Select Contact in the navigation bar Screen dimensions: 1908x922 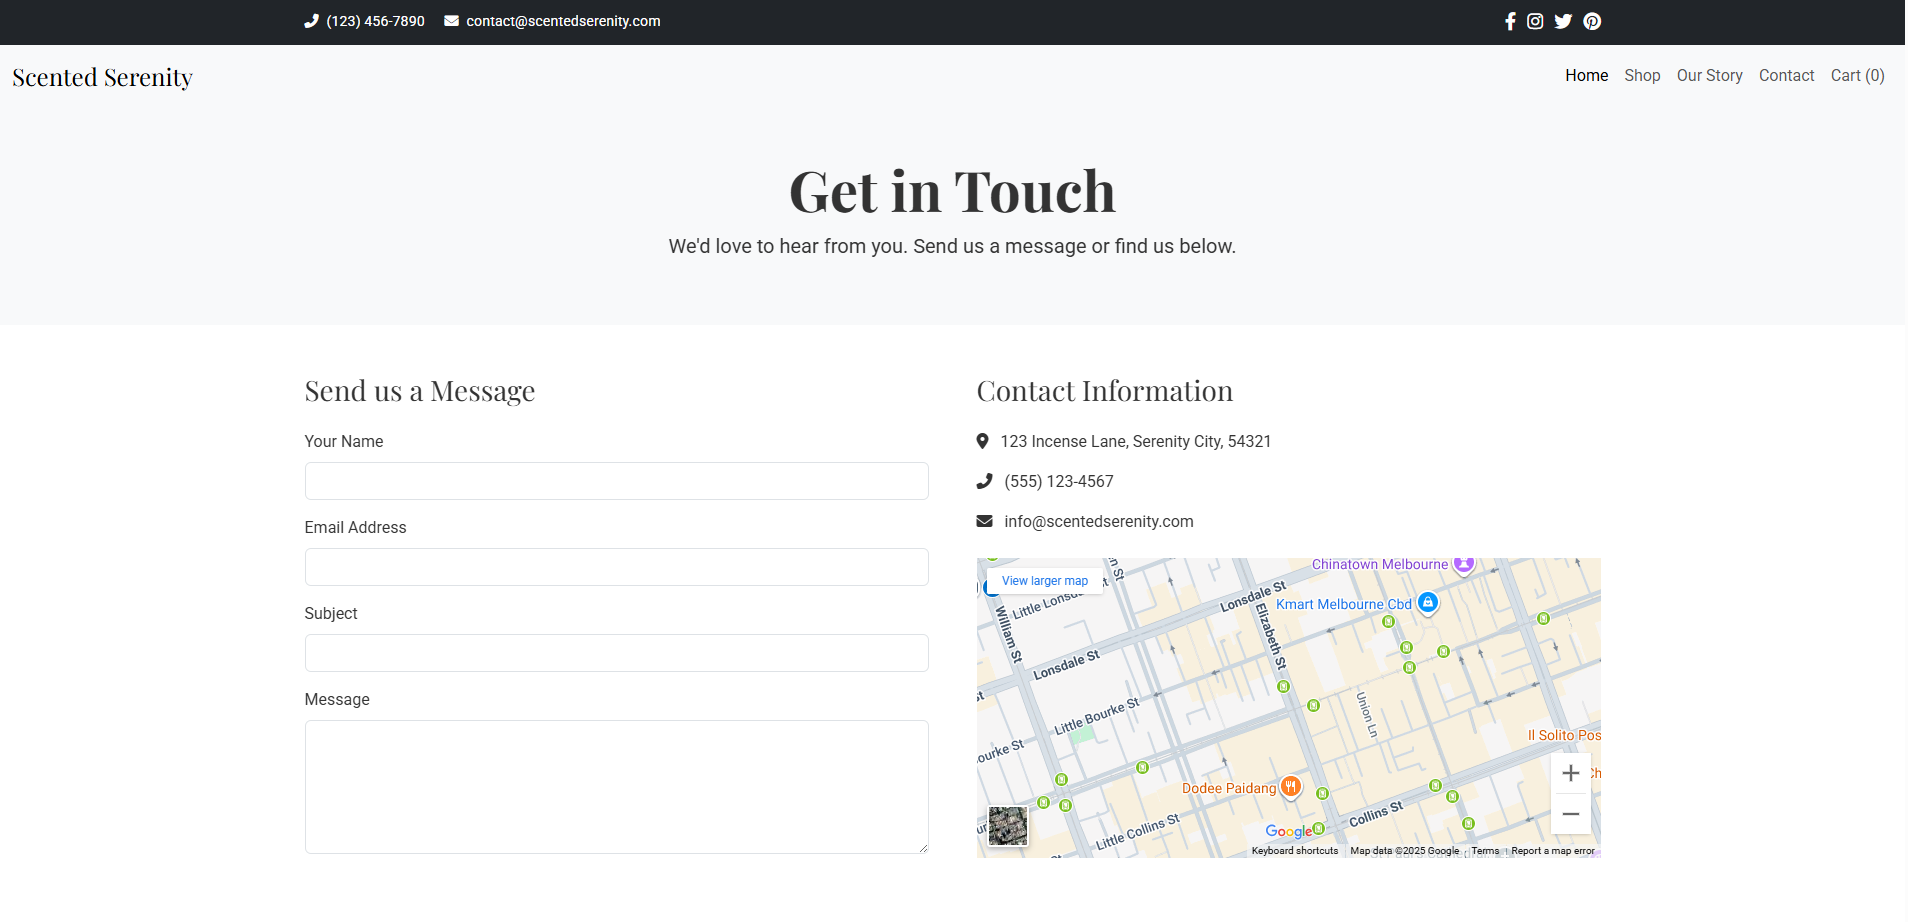point(1786,76)
